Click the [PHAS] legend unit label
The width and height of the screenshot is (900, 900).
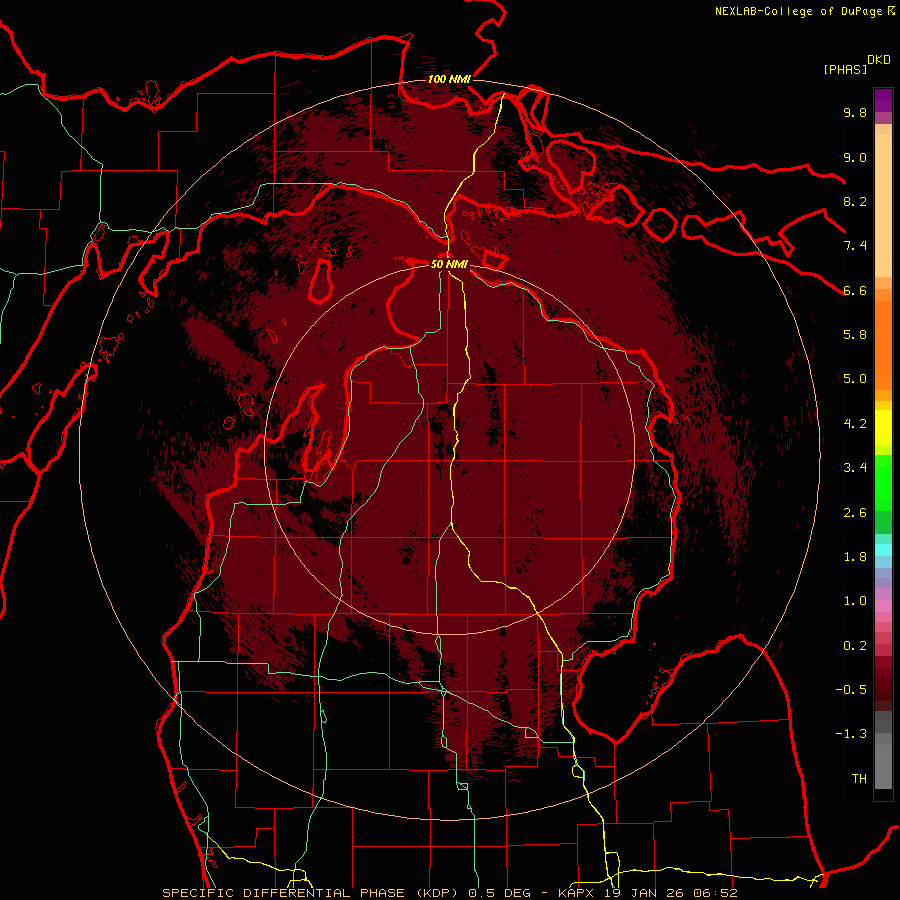[x=845, y=70]
